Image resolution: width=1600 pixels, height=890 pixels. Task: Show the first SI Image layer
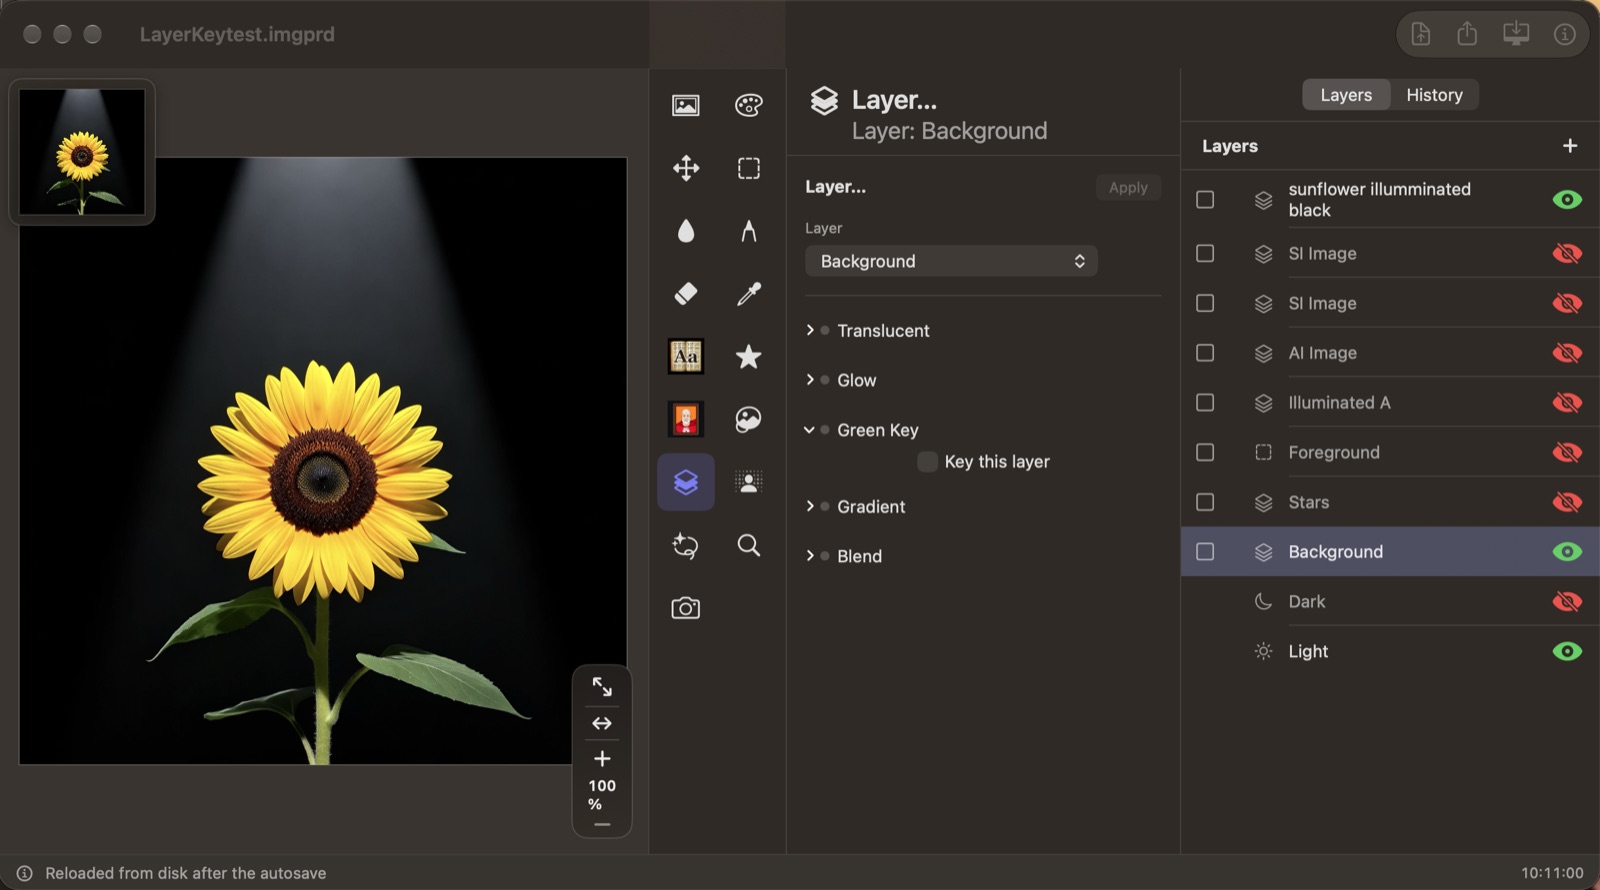[1567, 253]
